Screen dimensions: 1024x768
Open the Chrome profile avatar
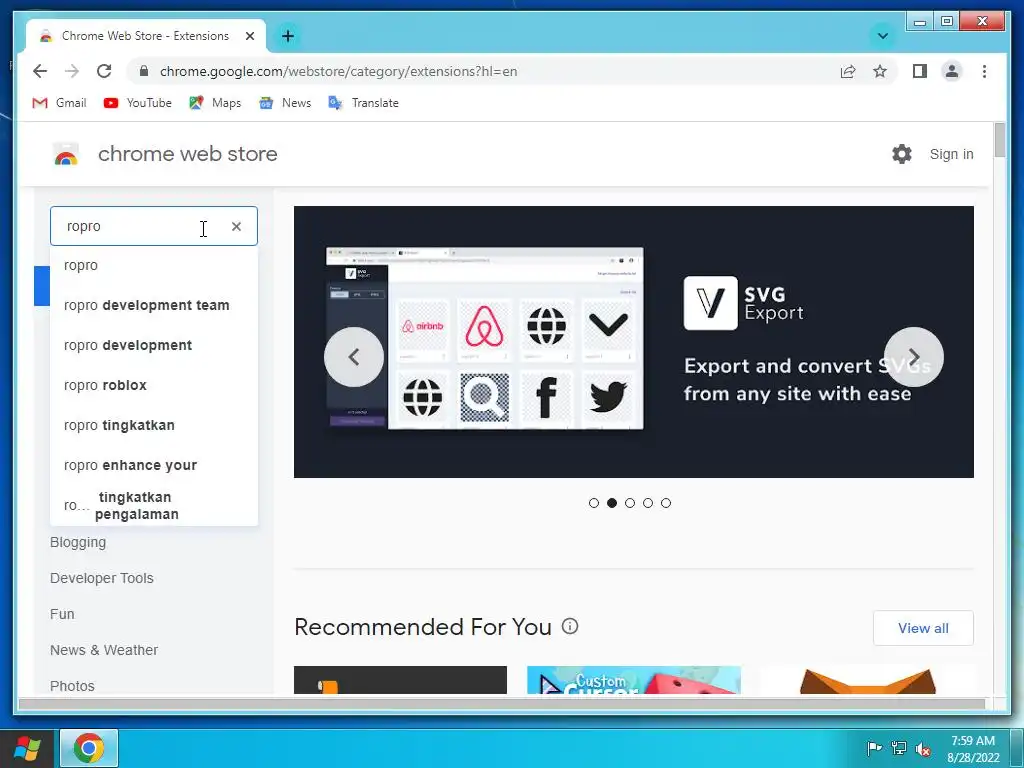point(952,71)
